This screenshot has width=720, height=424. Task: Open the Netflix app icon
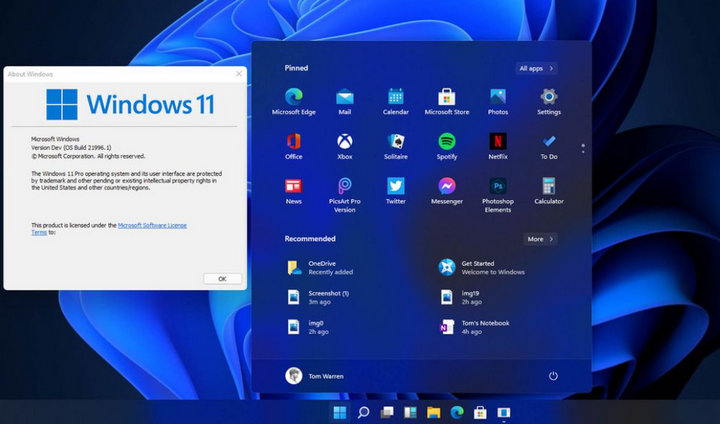498,146
